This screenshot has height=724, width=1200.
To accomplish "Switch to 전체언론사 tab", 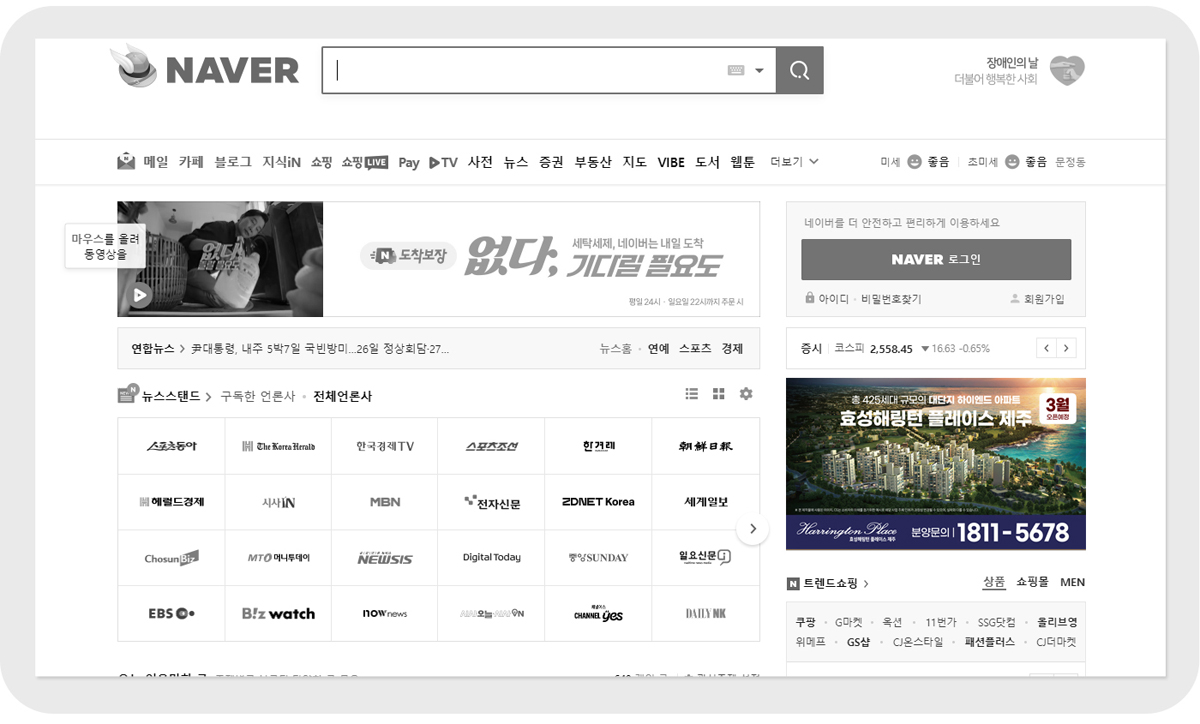I will [x=342, y=396].
